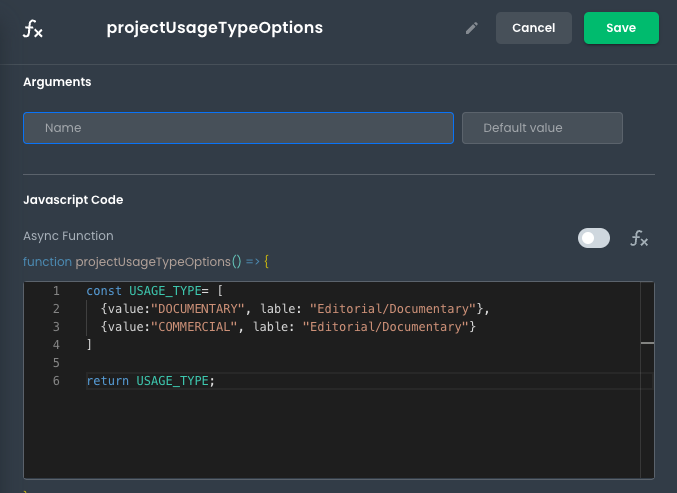The image size is (677, 493).
Task: Enable the Async Function toggle
Action: point(593,238)
